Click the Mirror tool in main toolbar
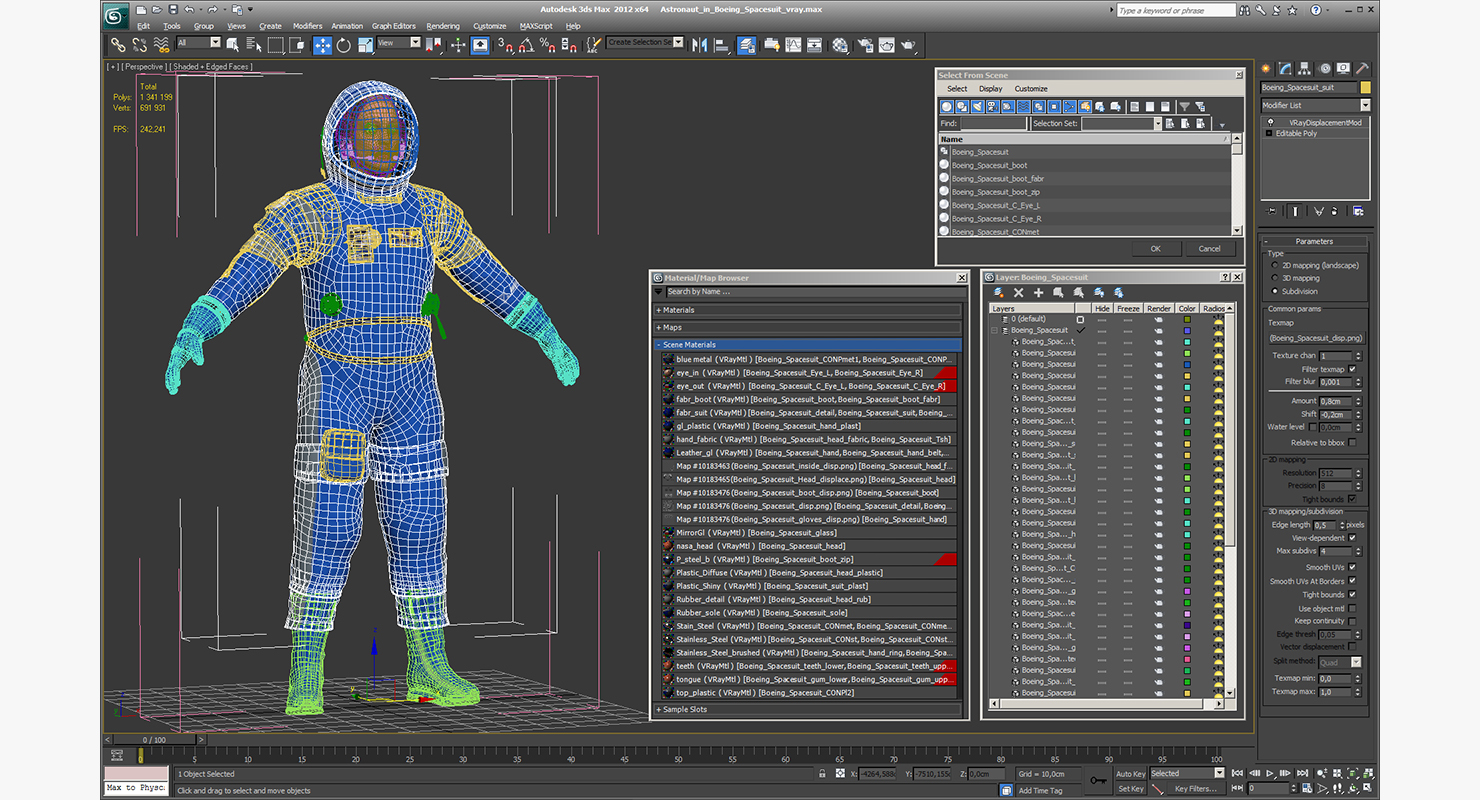This screenshot has height=800, width=1480. 699,45
